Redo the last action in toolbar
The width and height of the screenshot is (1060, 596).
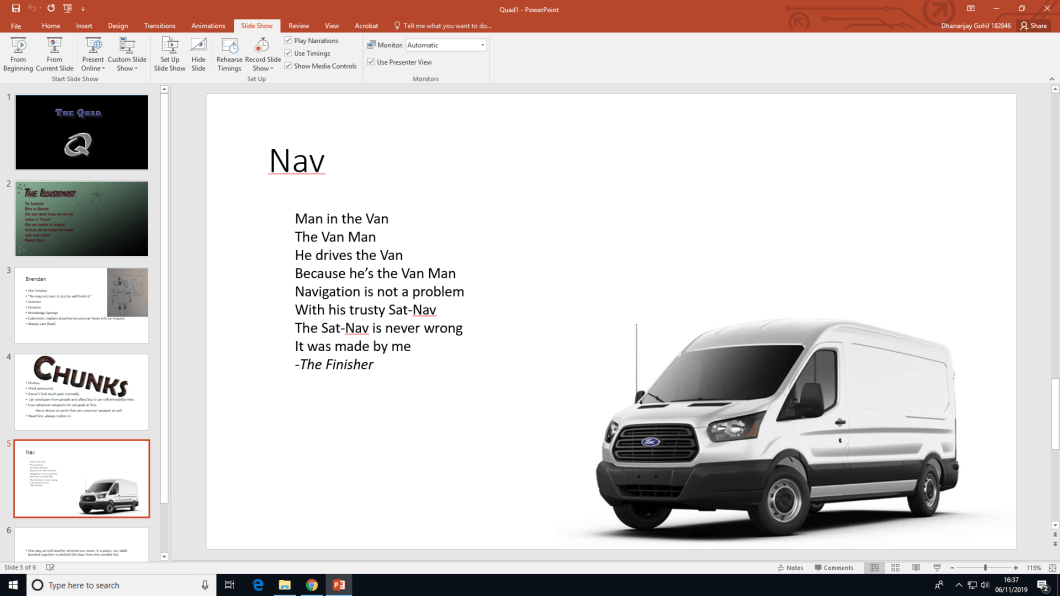click(x=51, y=9)
